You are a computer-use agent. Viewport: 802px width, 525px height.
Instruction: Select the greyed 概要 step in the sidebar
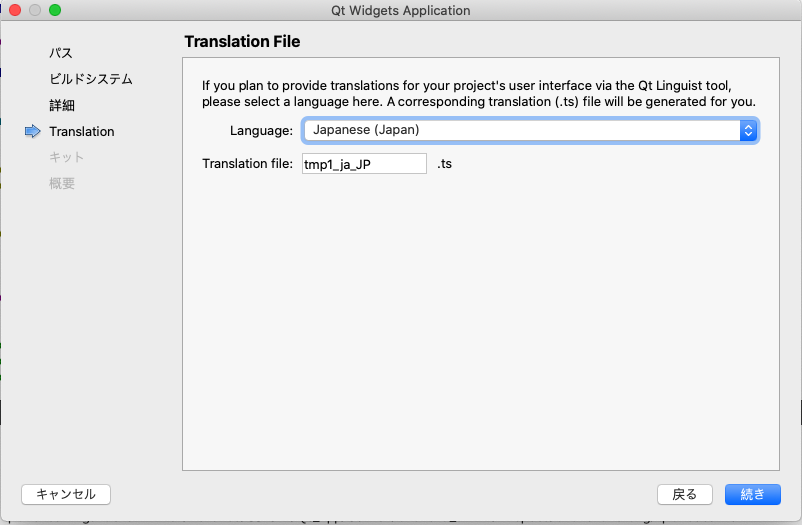pyautogui.click(x=62, y=183)
